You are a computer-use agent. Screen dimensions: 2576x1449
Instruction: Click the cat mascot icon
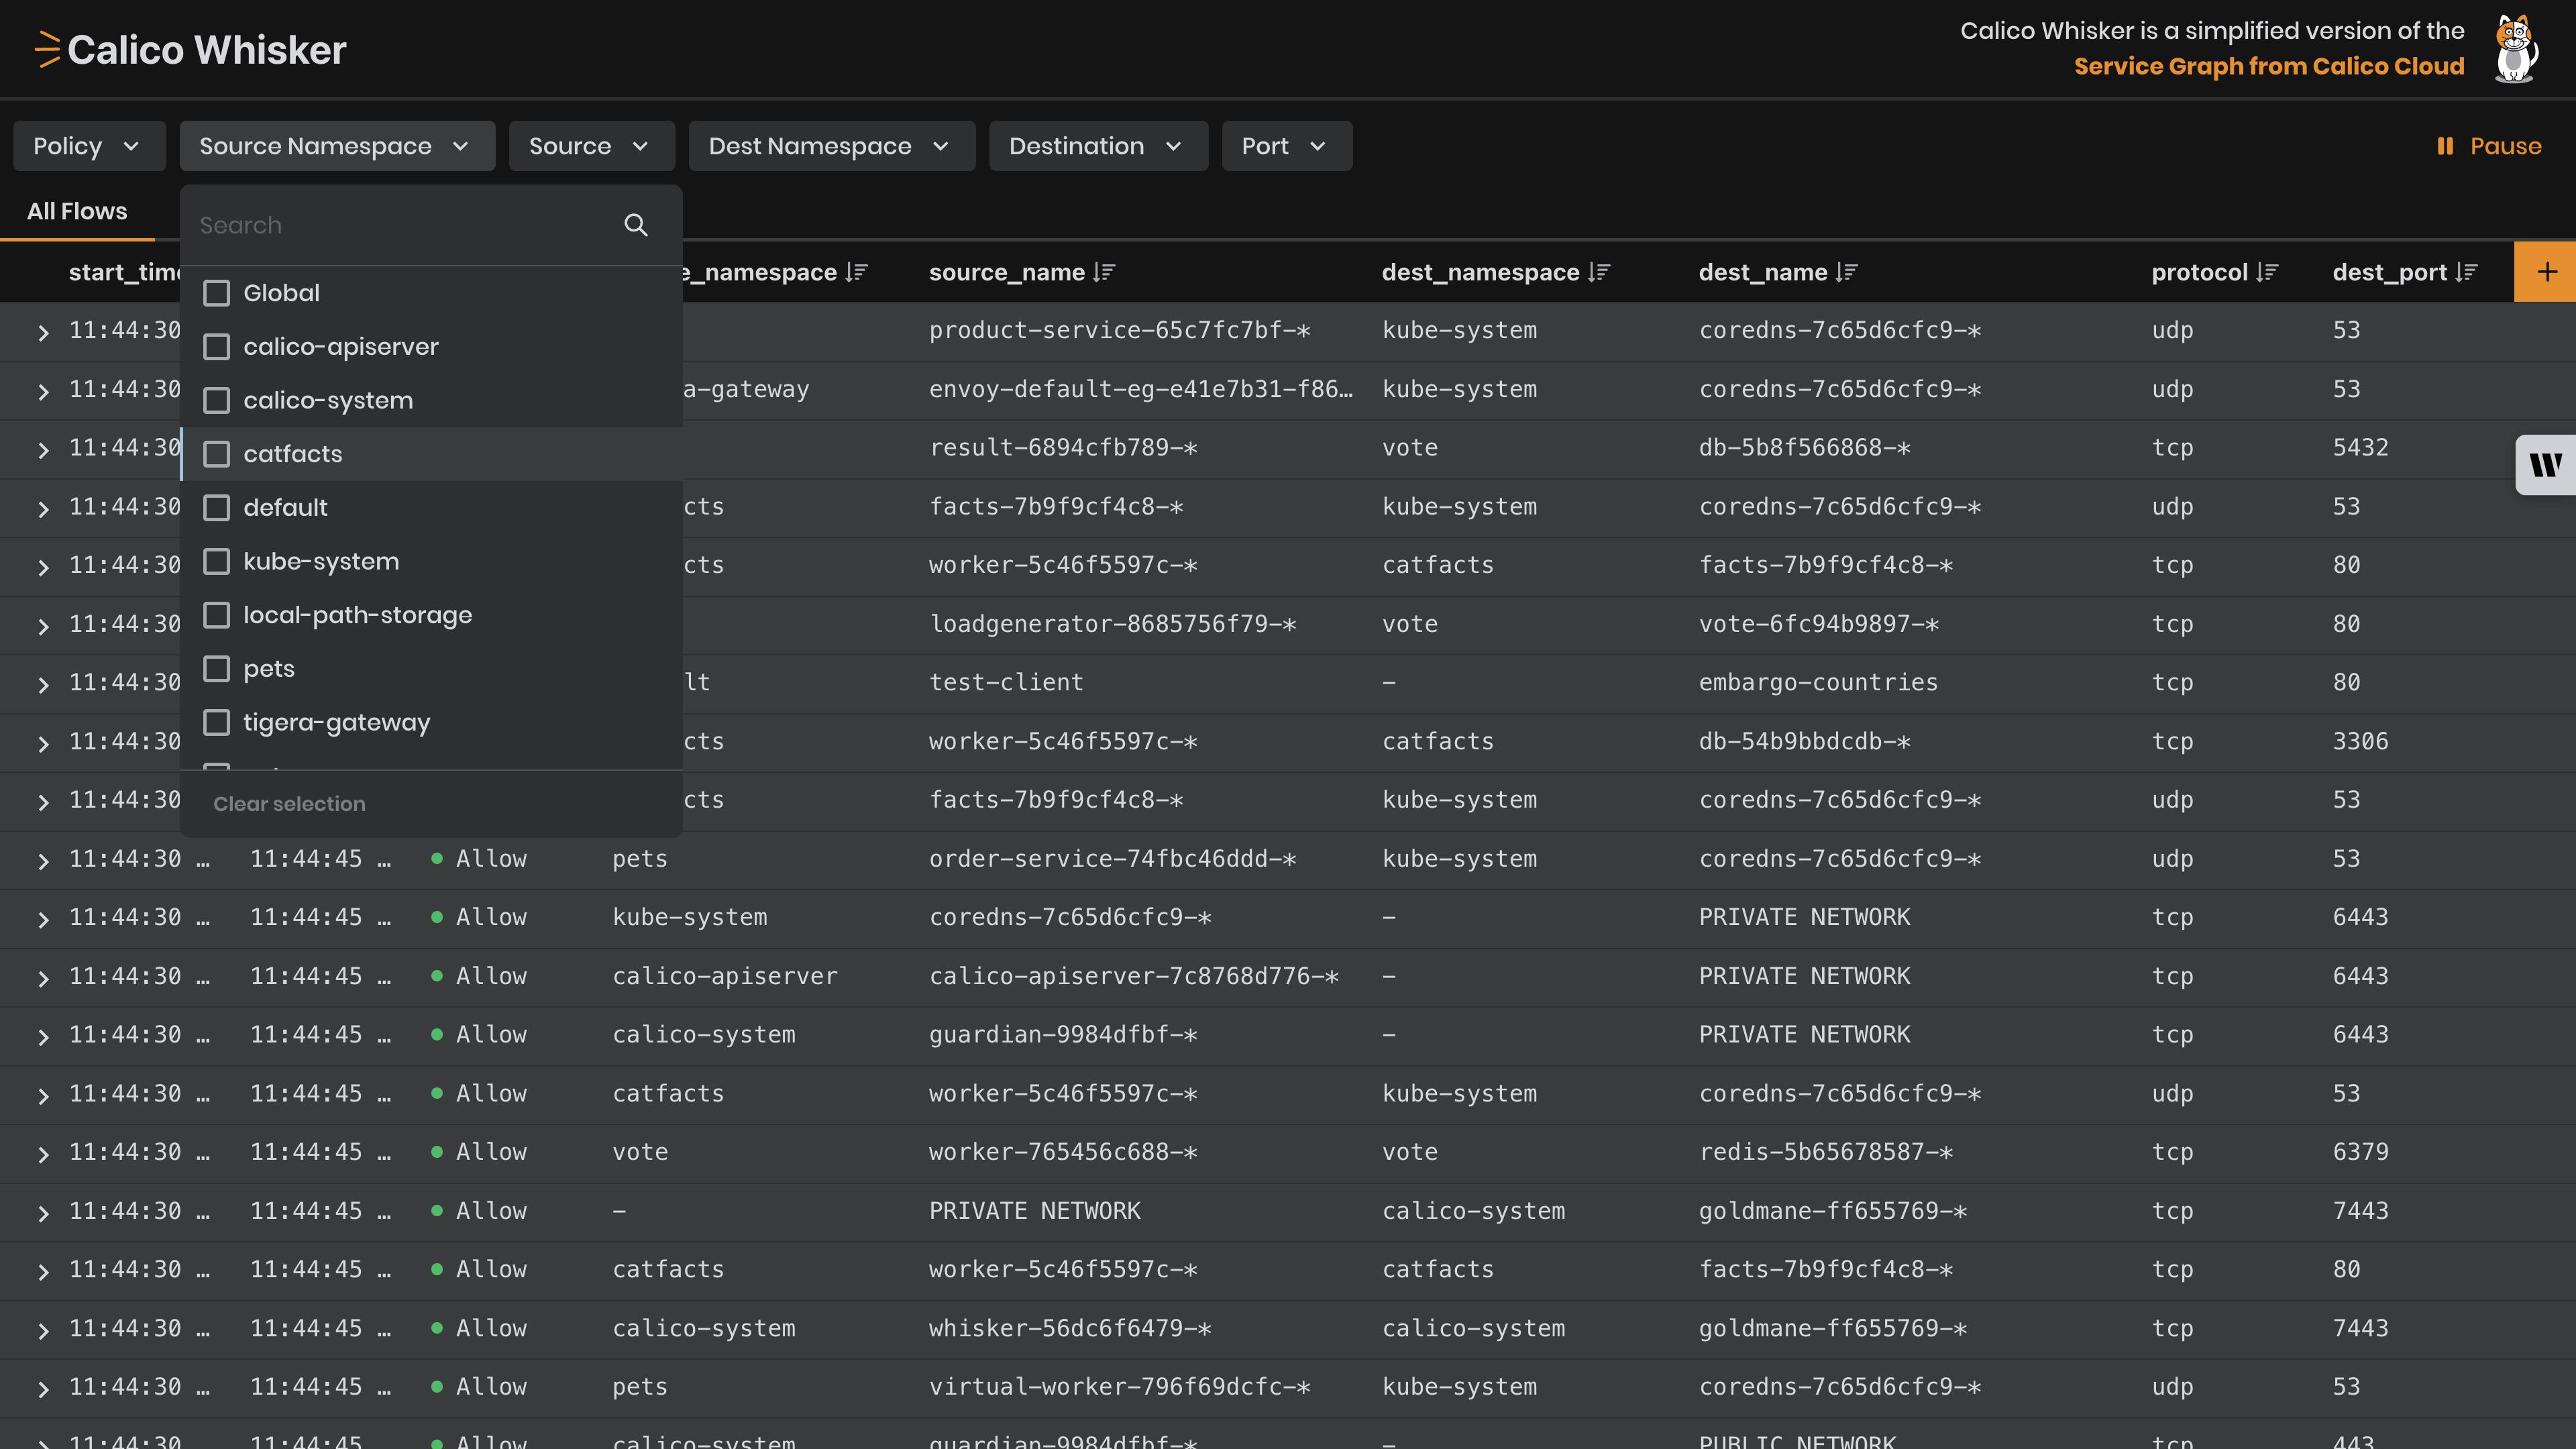(x=2516, y=49)
